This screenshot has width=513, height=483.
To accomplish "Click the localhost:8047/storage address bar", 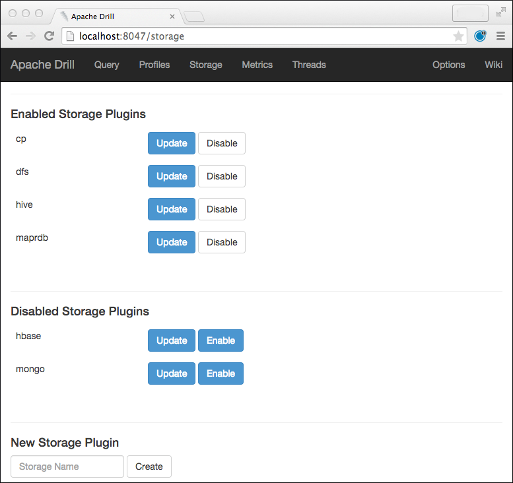I will 264,36.
